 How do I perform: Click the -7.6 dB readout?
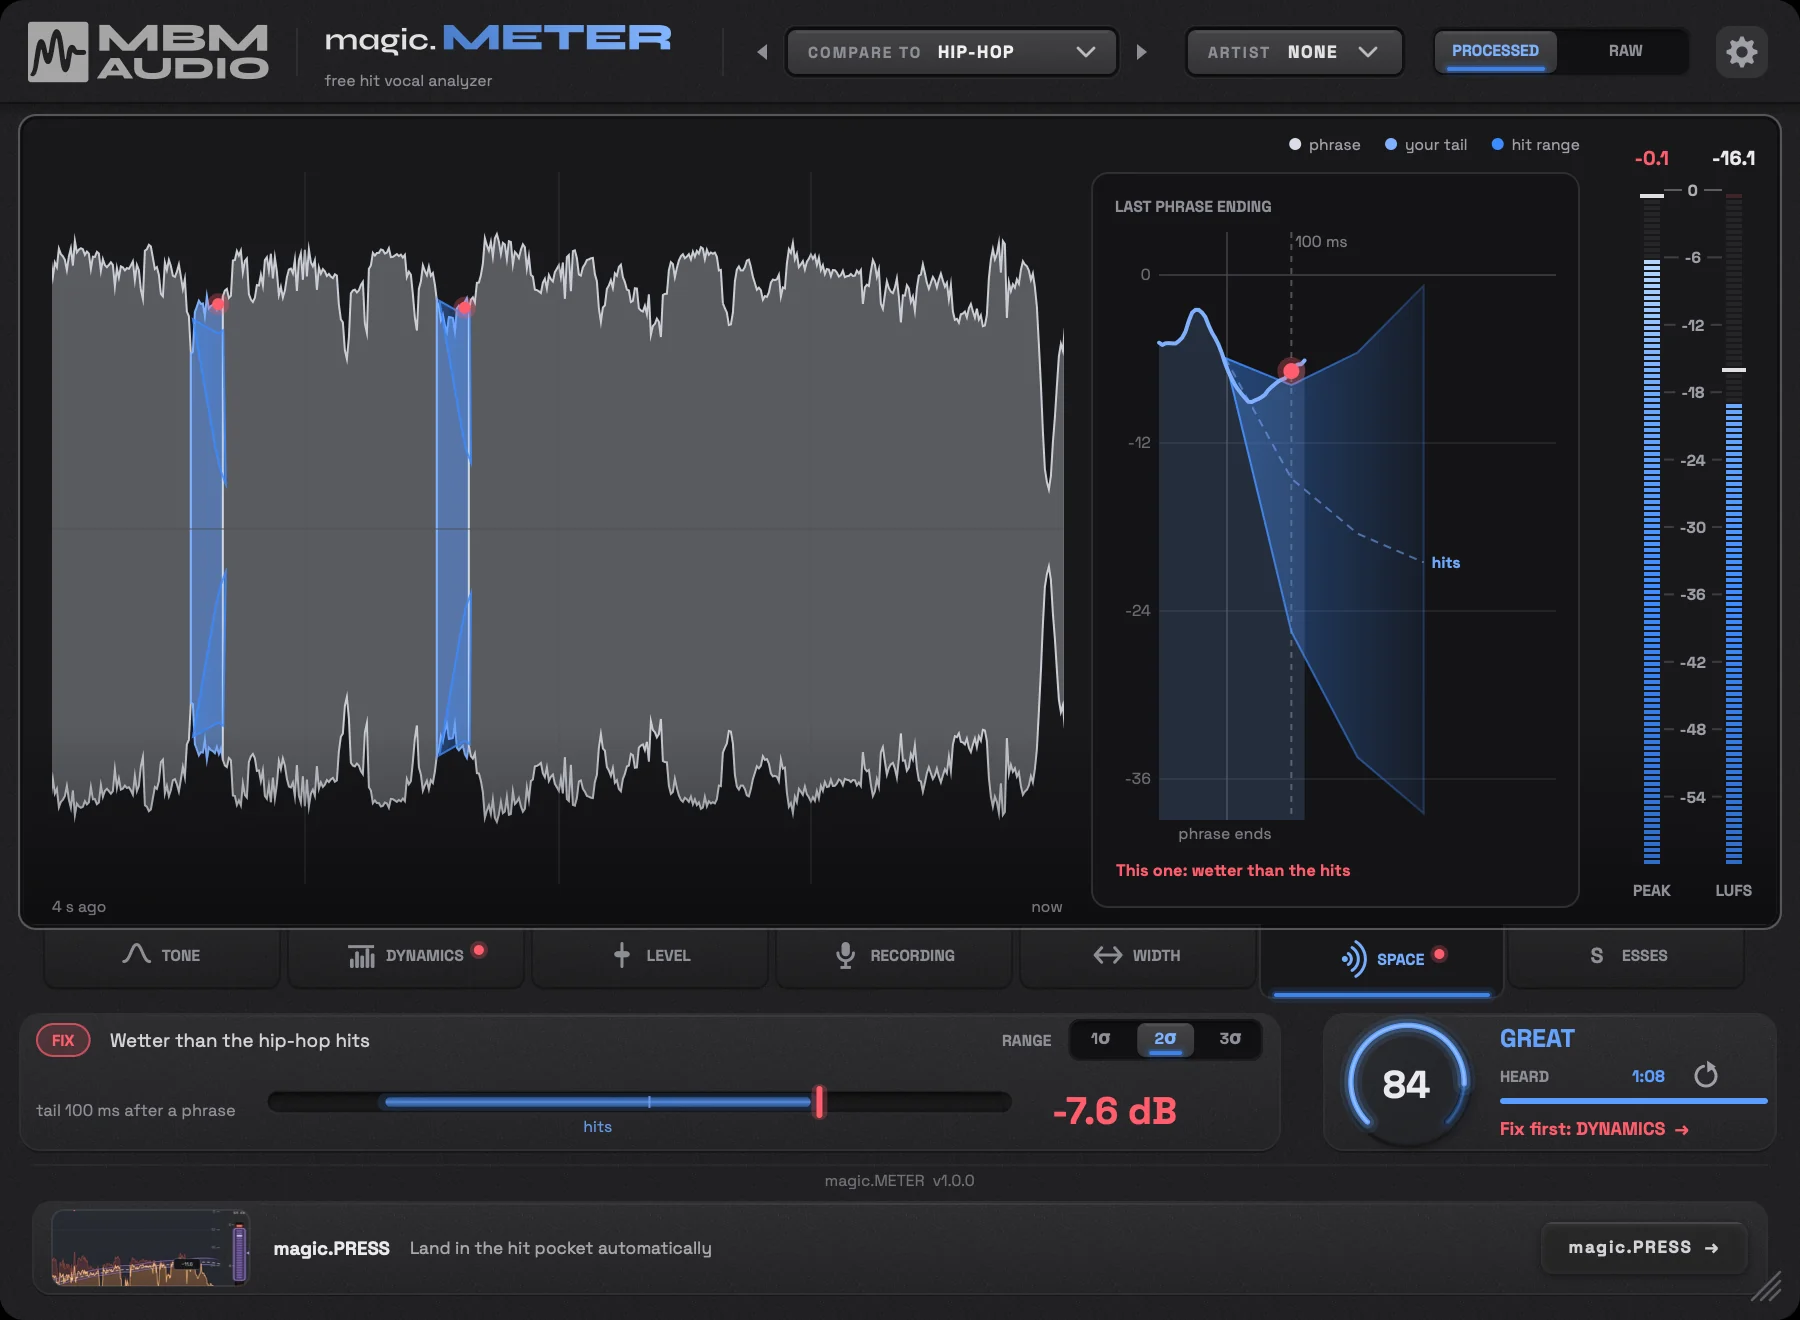point(1114,1111)
